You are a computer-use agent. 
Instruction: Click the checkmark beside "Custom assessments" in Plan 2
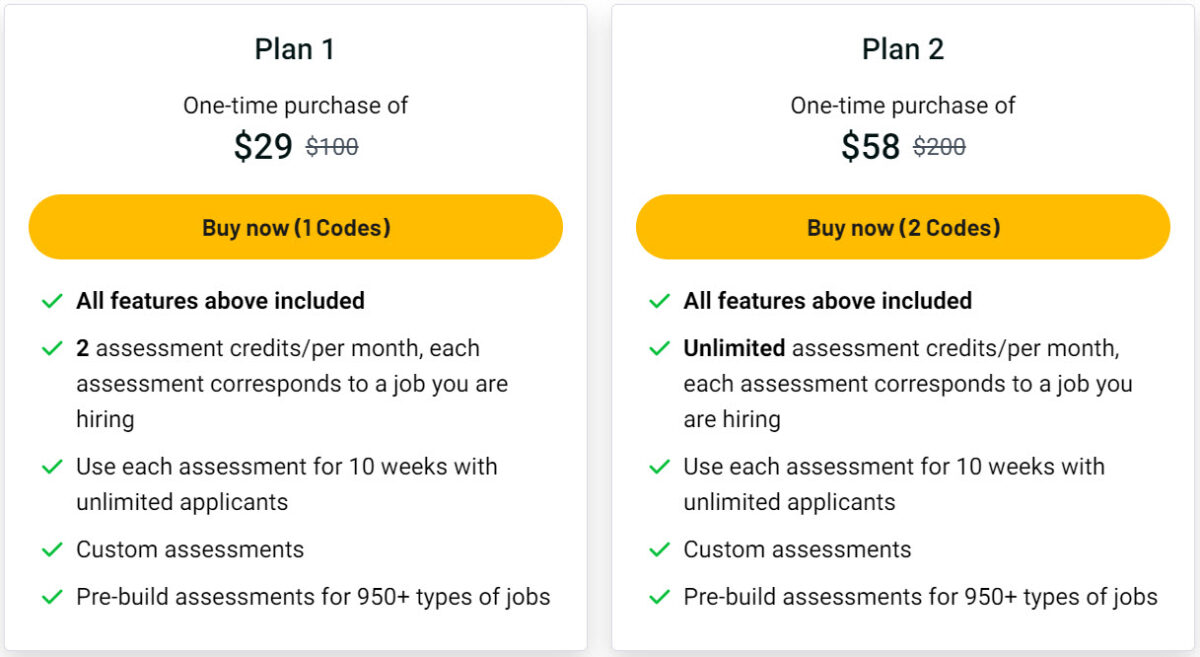[659, 549]
